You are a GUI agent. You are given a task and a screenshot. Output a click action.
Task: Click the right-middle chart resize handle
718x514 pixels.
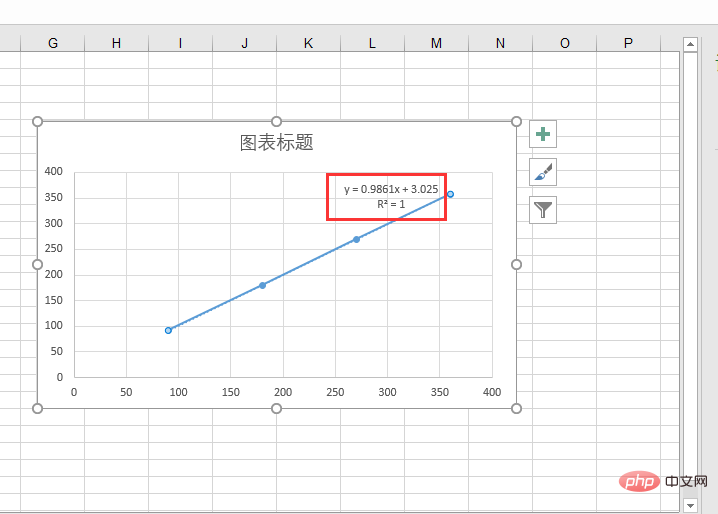click(516, 264)
